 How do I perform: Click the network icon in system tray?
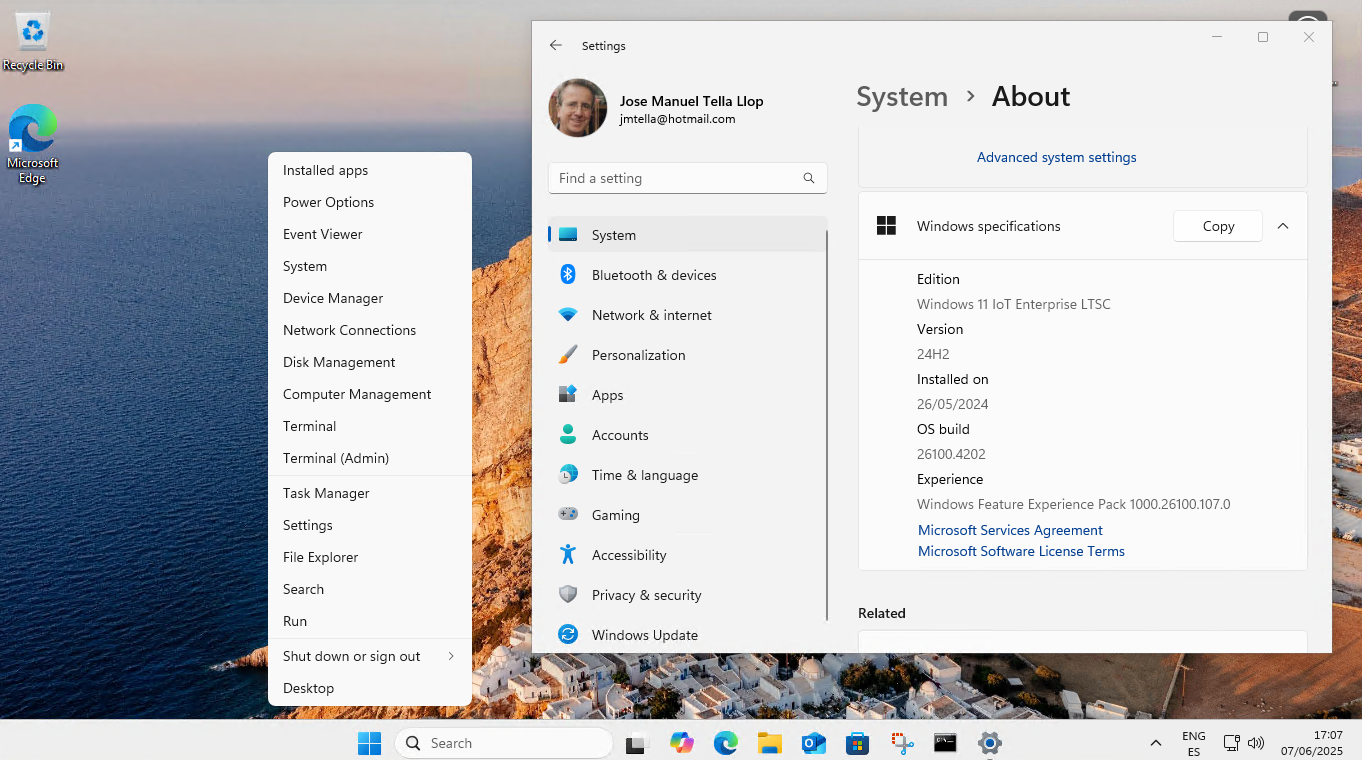pyautogui.click(x=1232, y=743)
